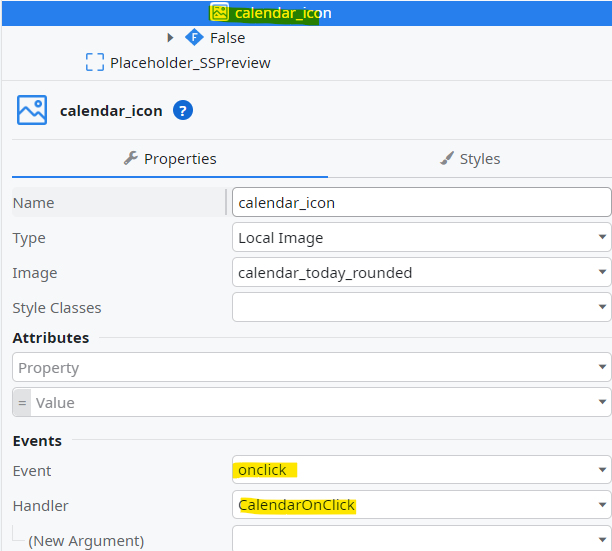The height and width of the screenshot is (551, 612).
Task: Switch to the Properties tab
Action: tap(170, 159)
